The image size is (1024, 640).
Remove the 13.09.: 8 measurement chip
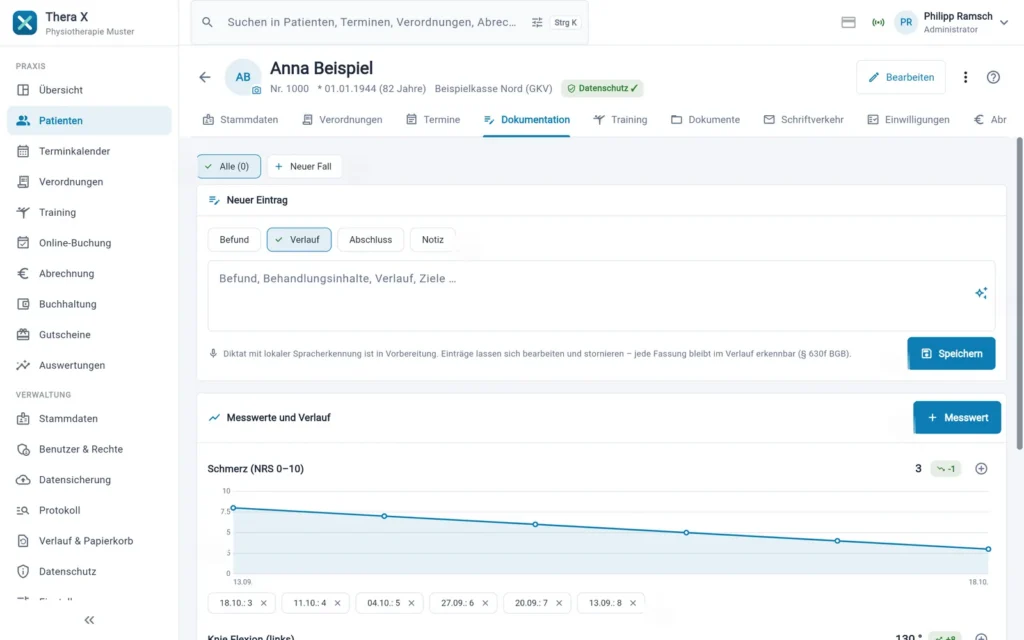633,603
